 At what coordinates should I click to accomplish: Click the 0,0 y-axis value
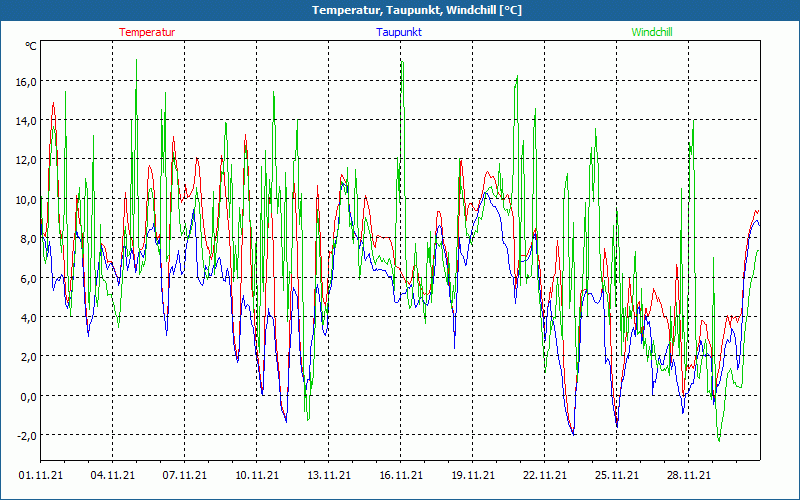click(29, 396)
